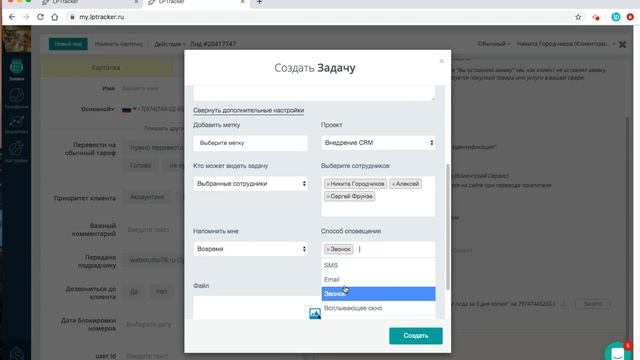Open the telephony sidebar section
Screen dimensions: 640x360
tap(16, 99)
